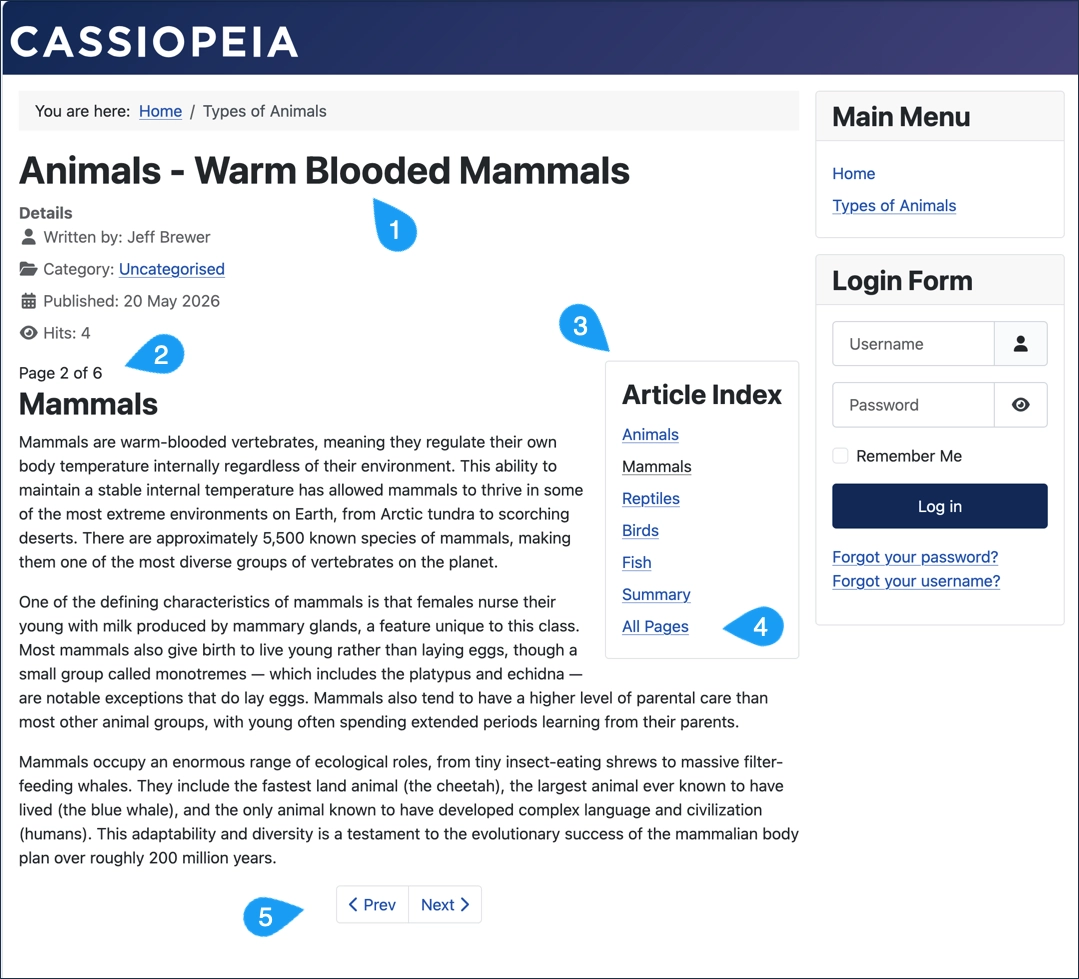Click the folder icon beside Category

[28, 269]
